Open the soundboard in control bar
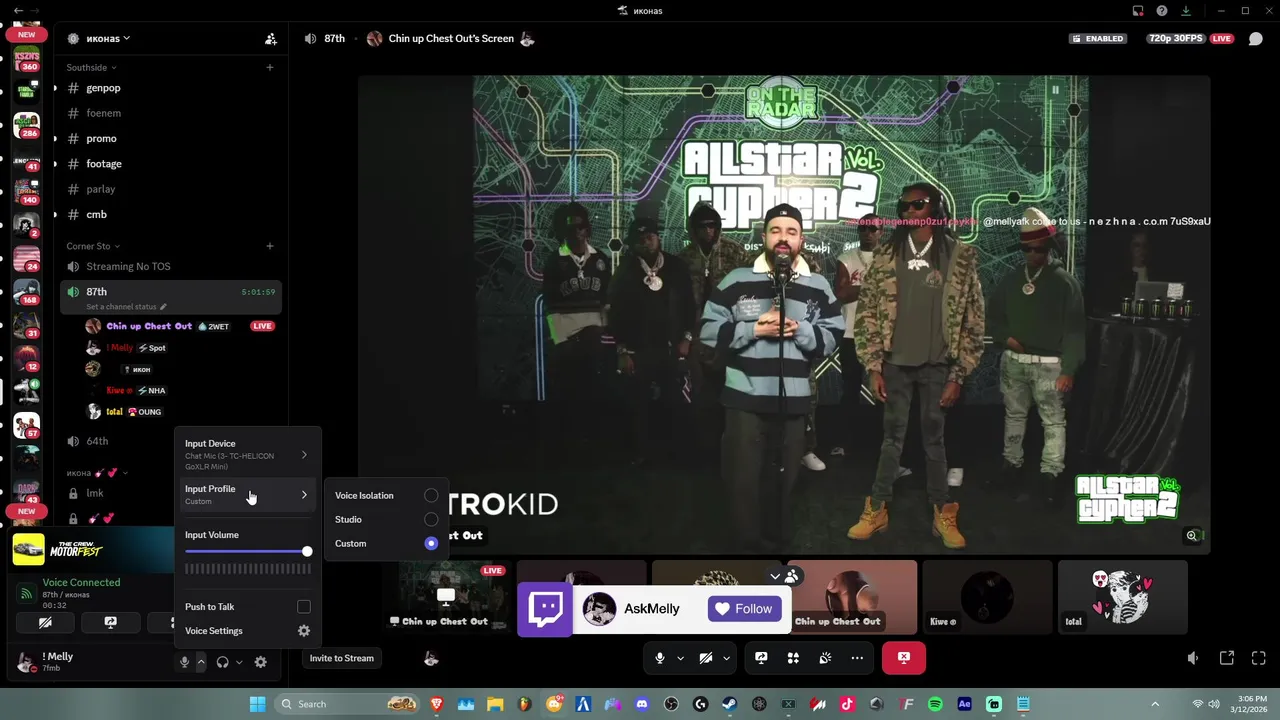 [825, 658]
